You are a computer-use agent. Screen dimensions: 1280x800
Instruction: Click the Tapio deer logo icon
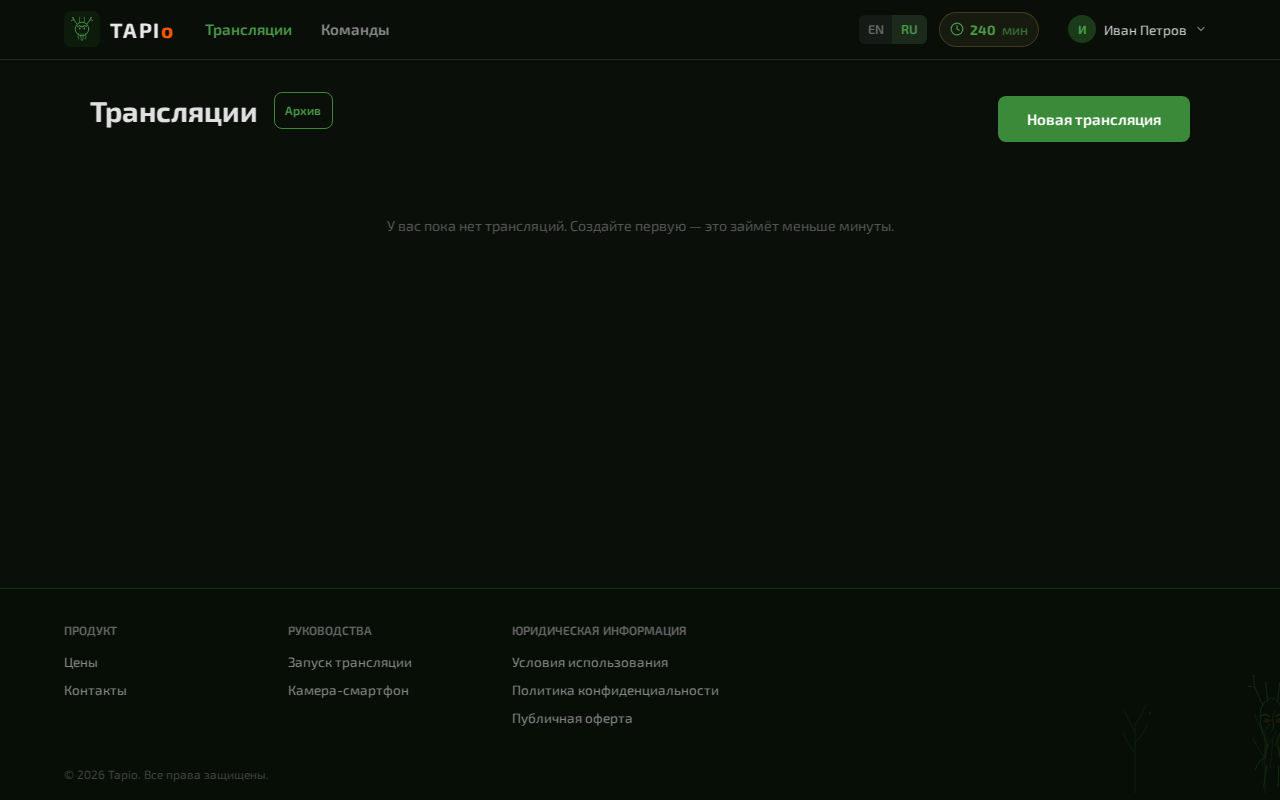coord(82,29)
